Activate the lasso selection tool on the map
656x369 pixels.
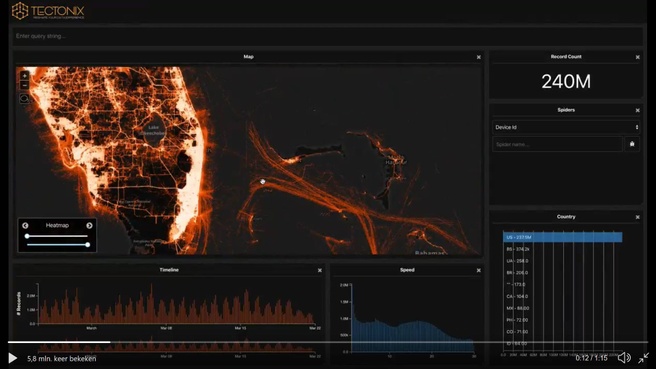tap(24, 99)
